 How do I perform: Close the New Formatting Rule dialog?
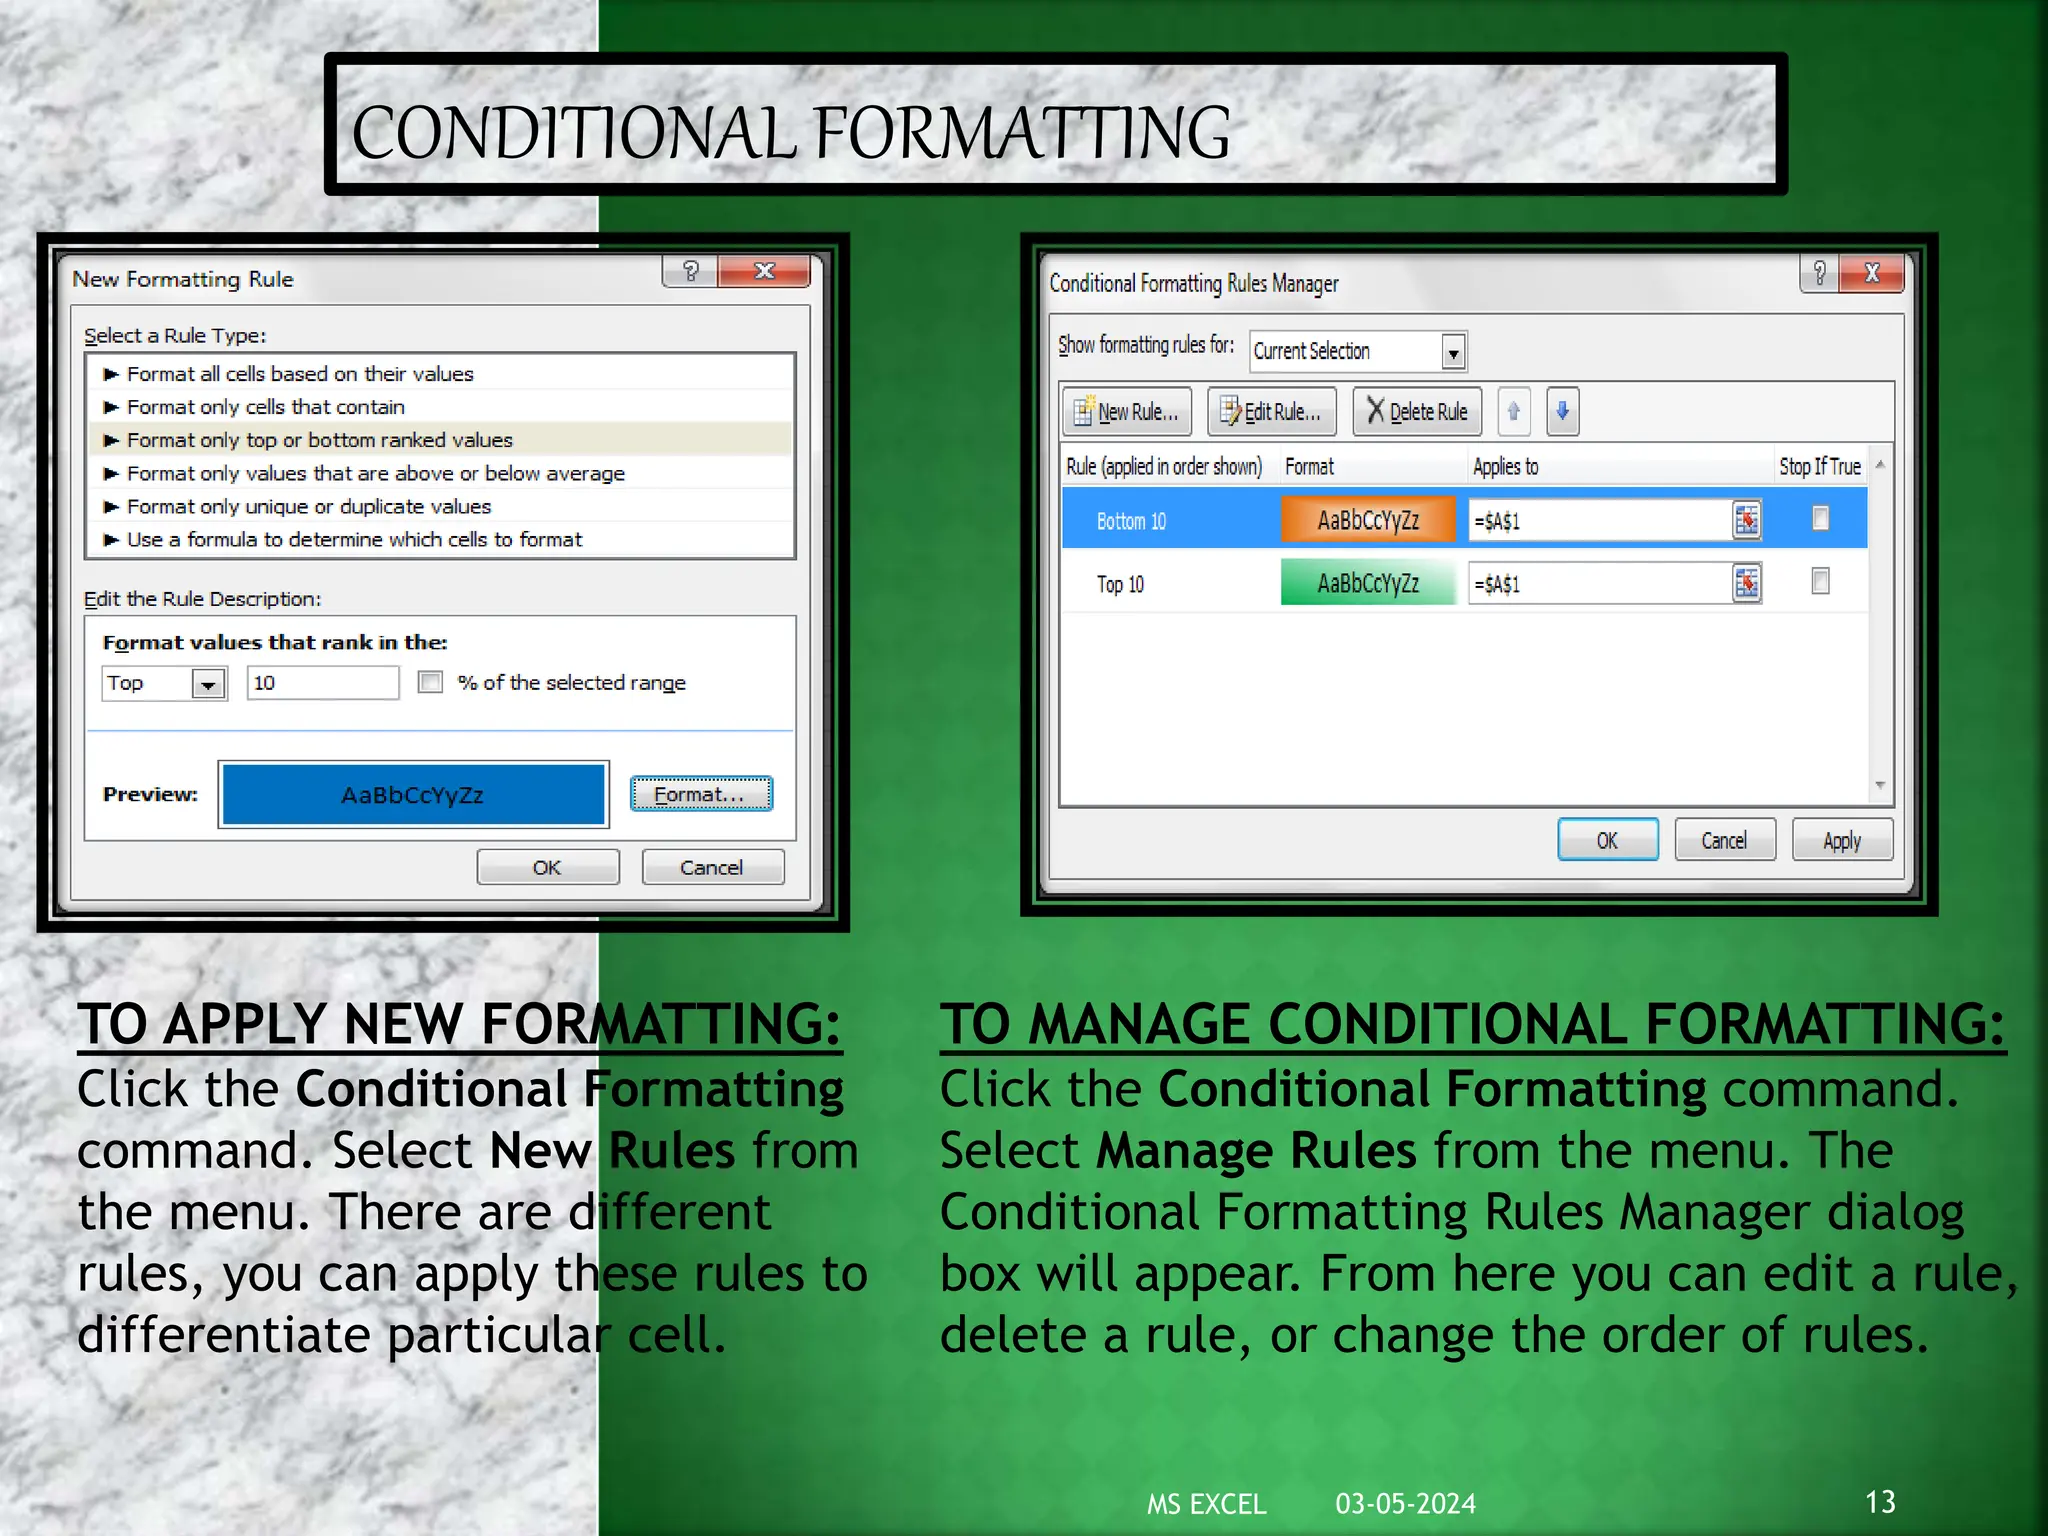pyautogui.click(x=764, y=271)
